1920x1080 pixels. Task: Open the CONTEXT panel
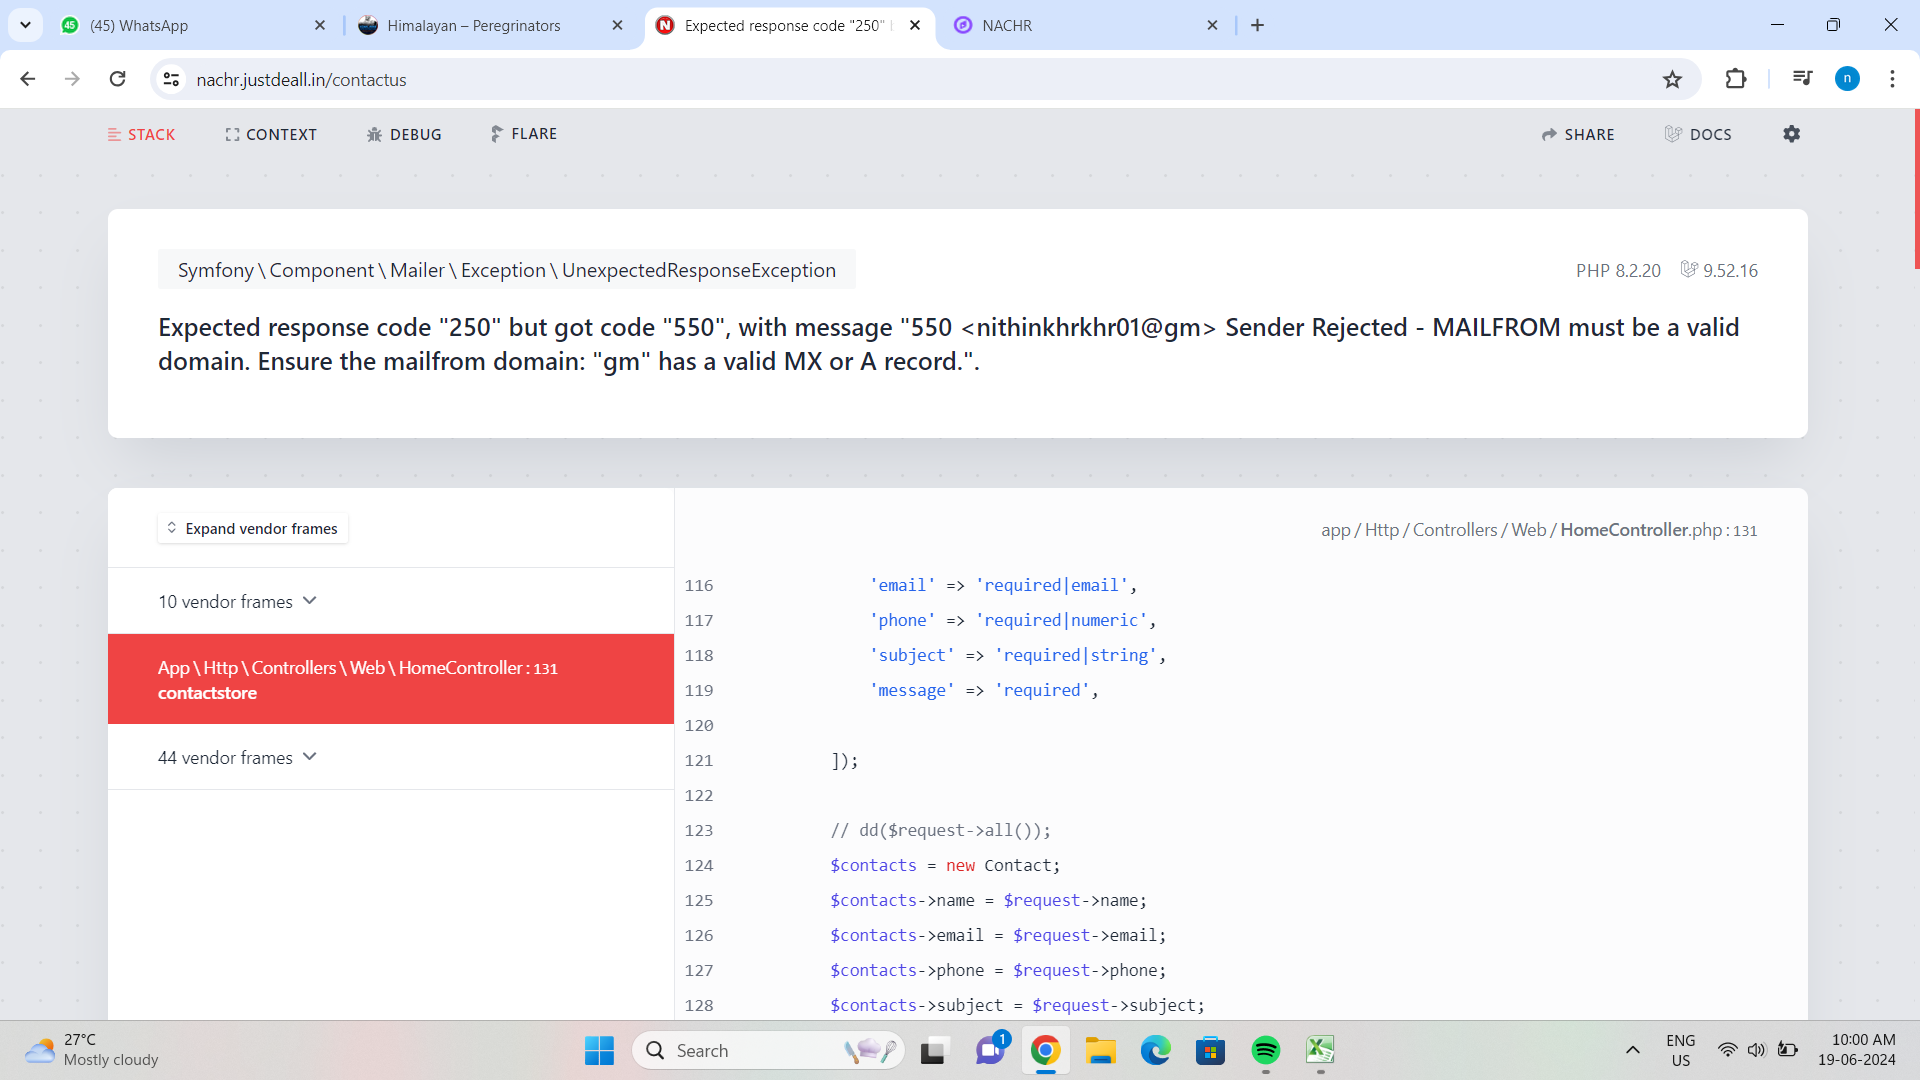coord(272,133)
